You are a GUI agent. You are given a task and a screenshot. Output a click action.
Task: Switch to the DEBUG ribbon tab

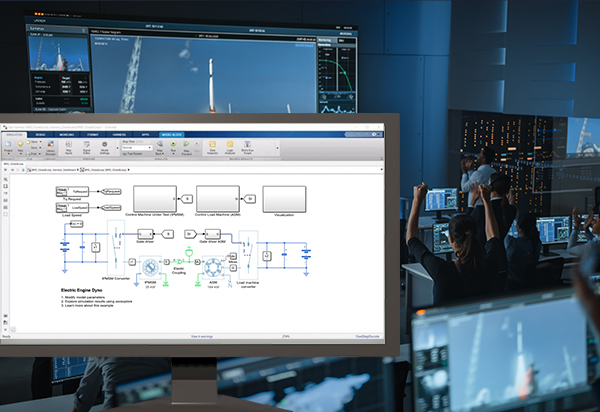pos(42,134)
